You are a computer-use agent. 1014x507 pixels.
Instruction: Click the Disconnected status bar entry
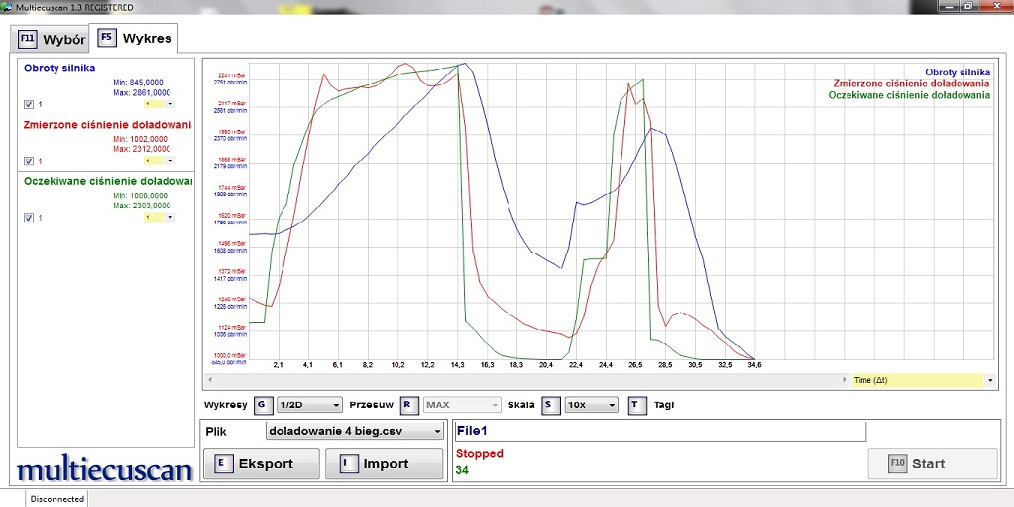tap(57, 499)
